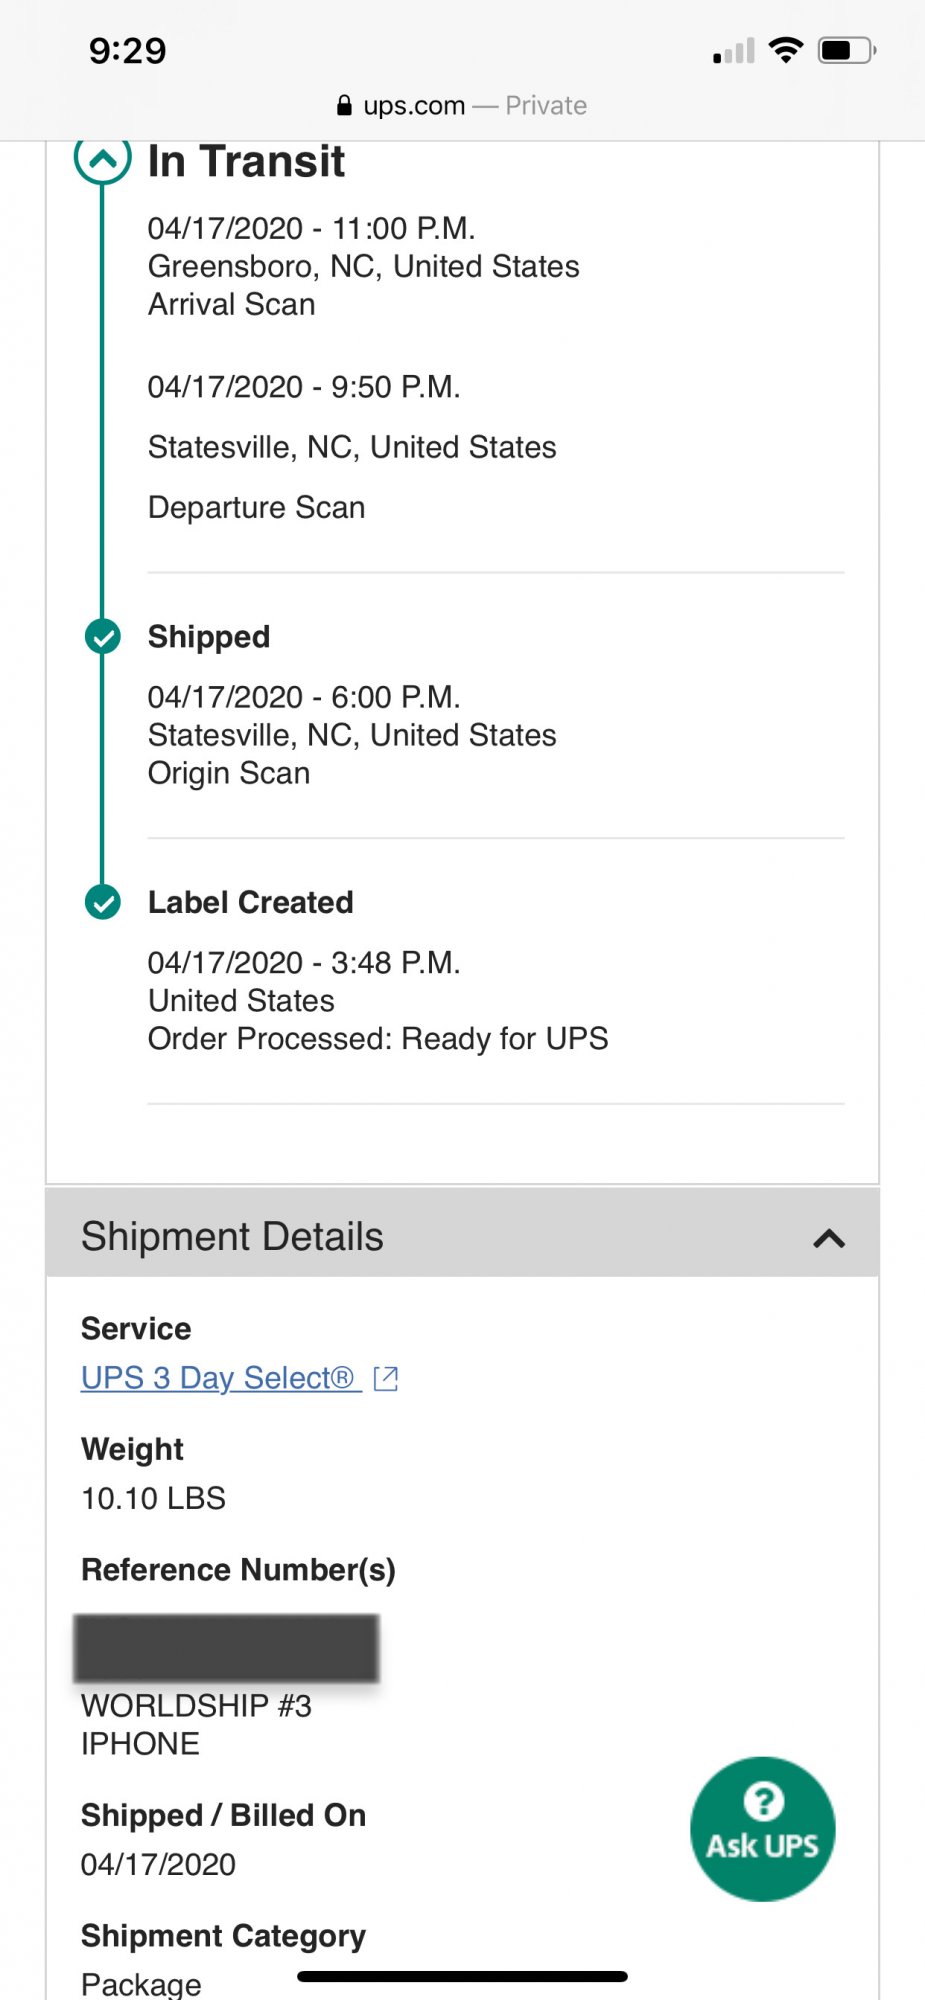Click the Shipped checkmark icon
Screen dimensions: 925x2000
[x=103, y=636]
